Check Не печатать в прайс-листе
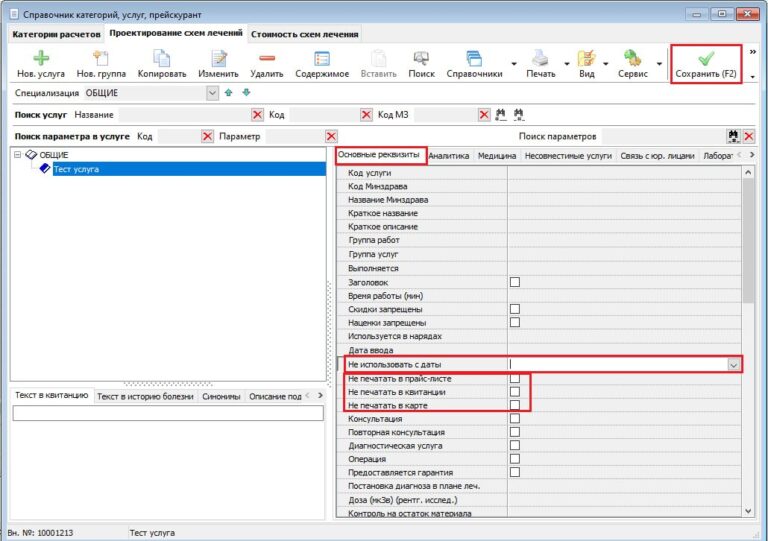 coord(515,378)
